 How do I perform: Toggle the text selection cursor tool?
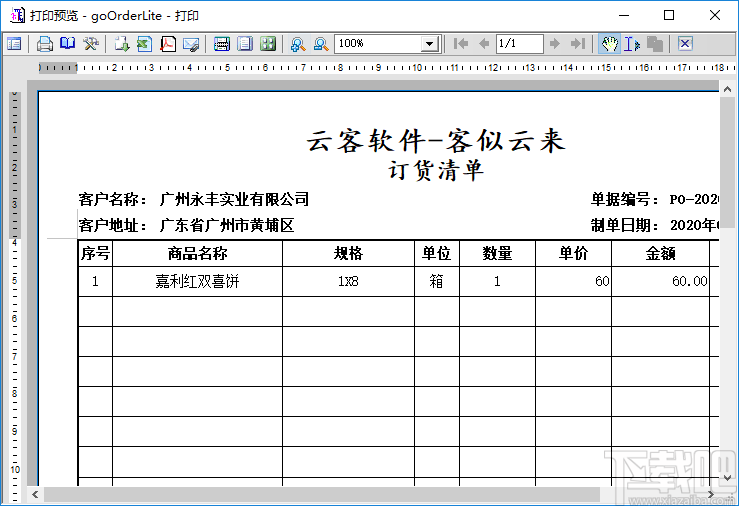632,44
